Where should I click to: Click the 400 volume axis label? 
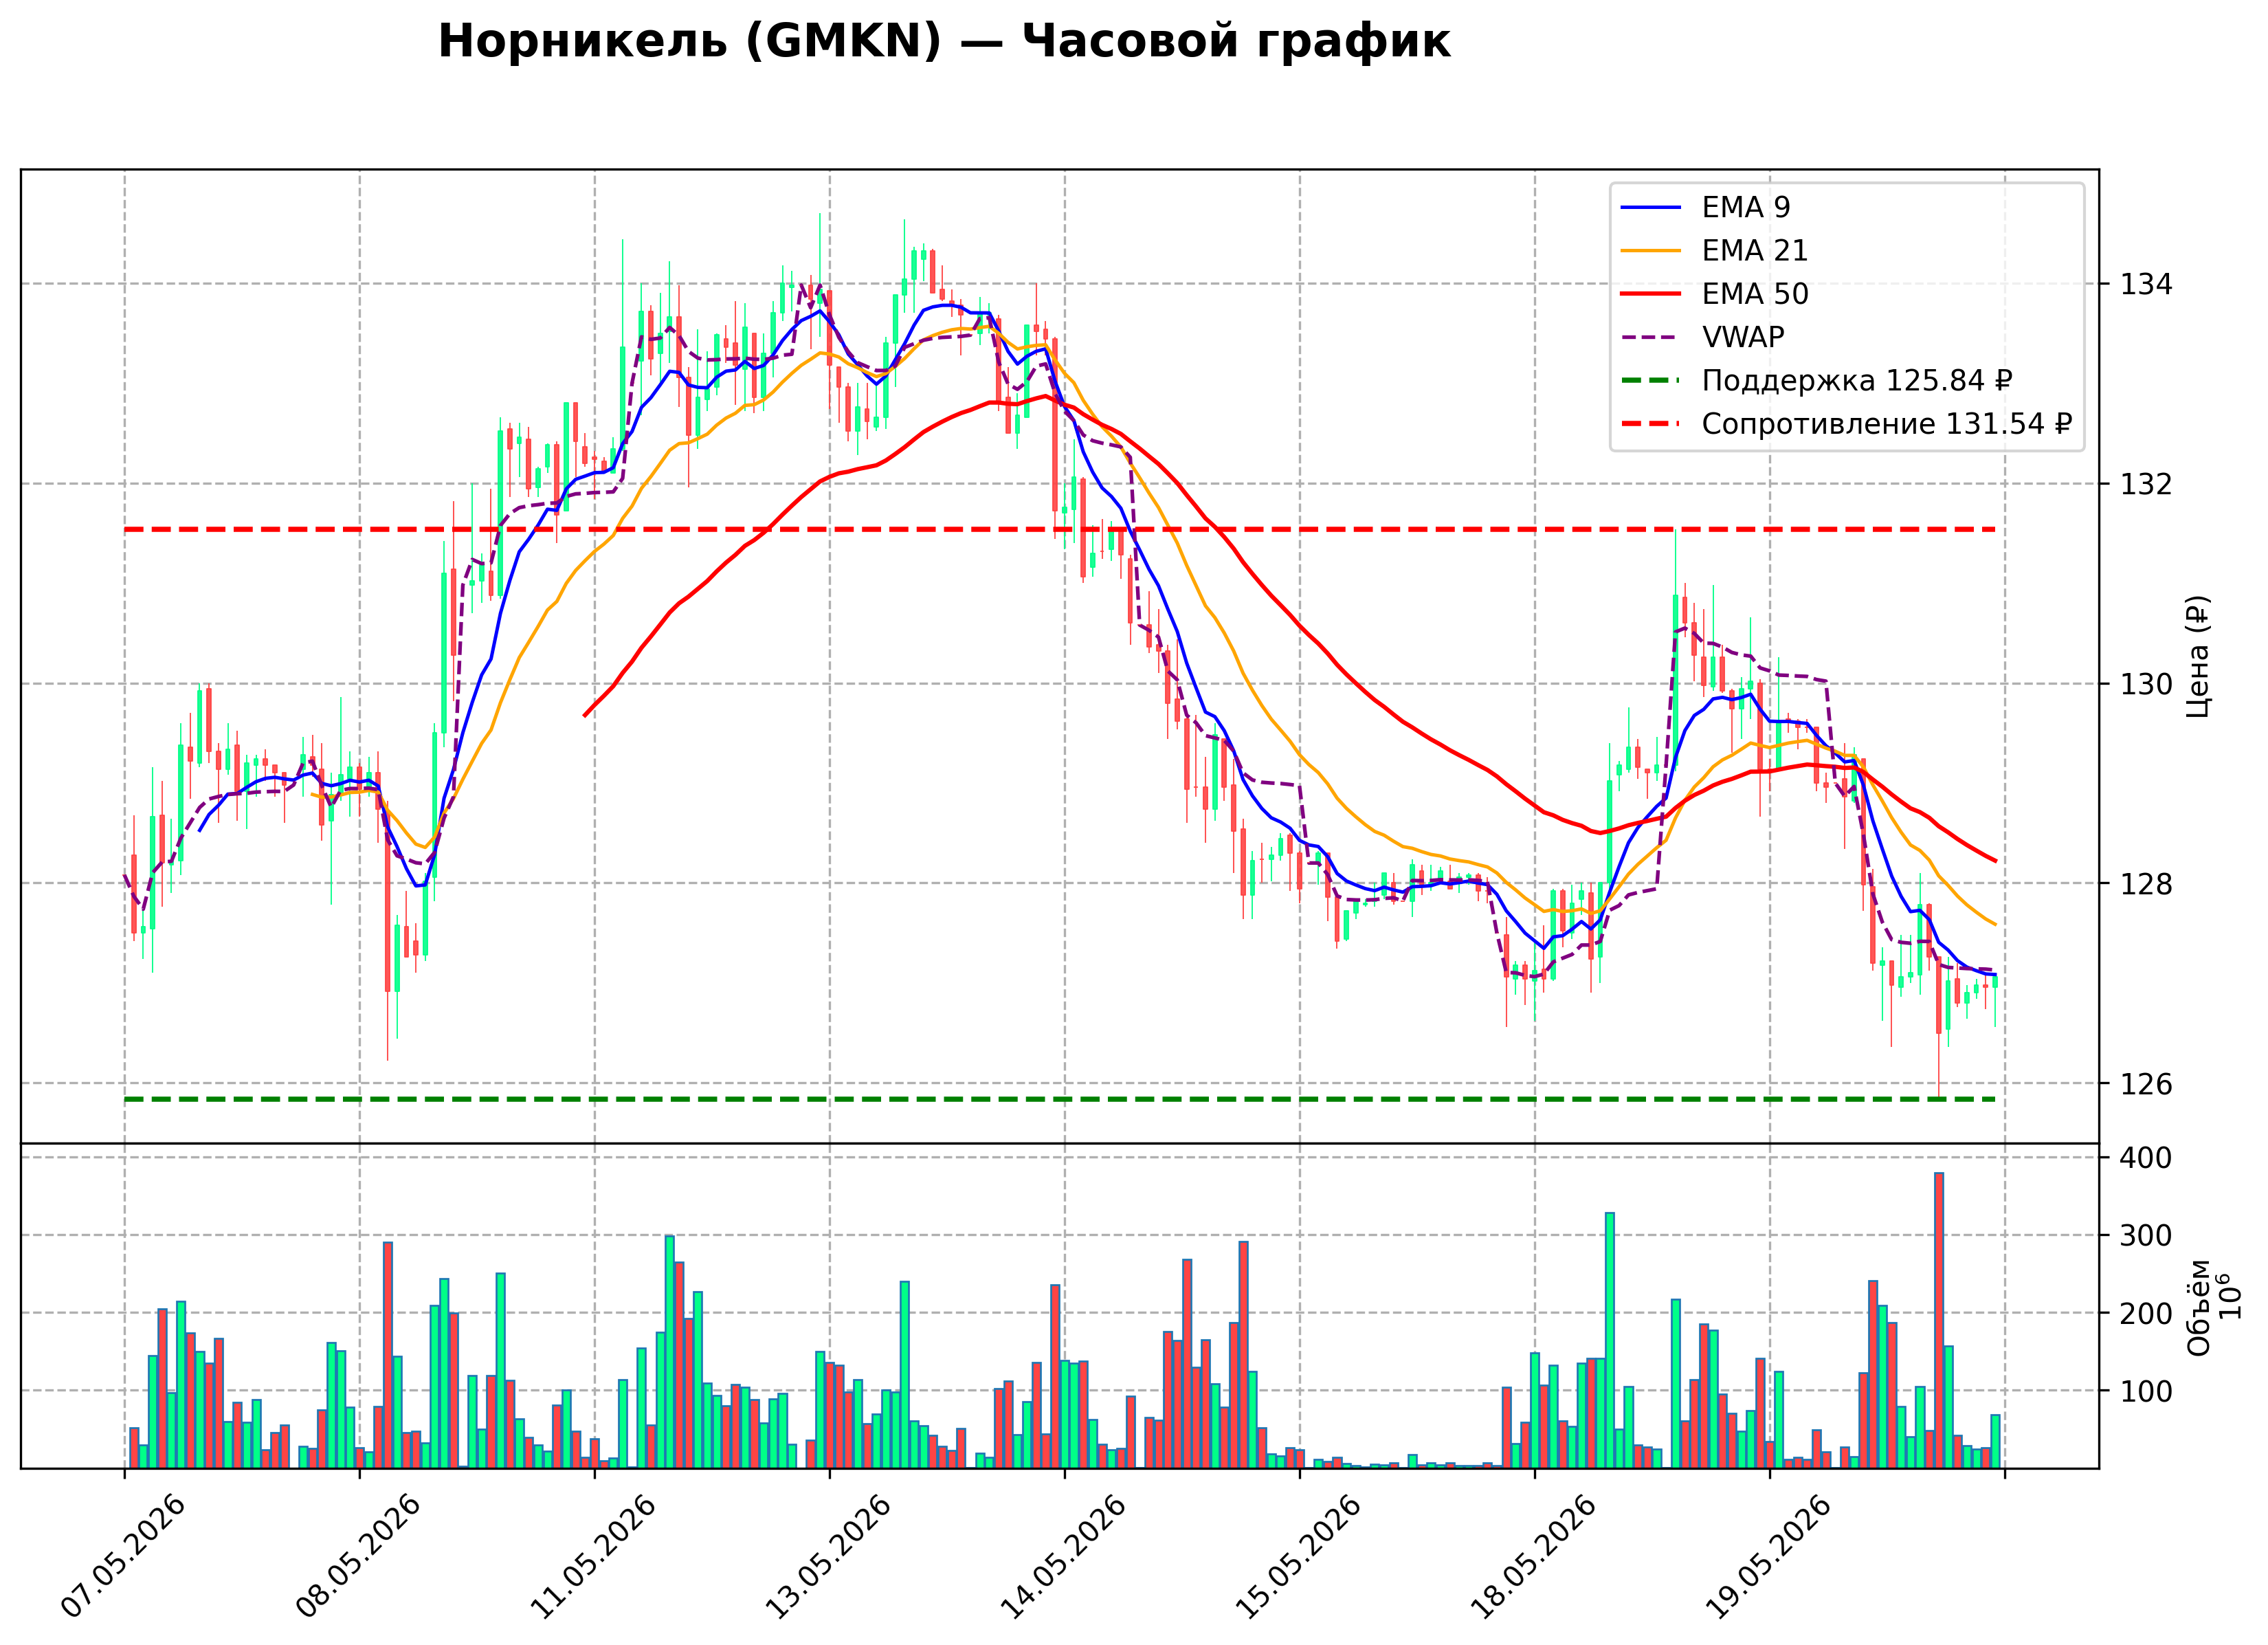coord(2146,1158)
